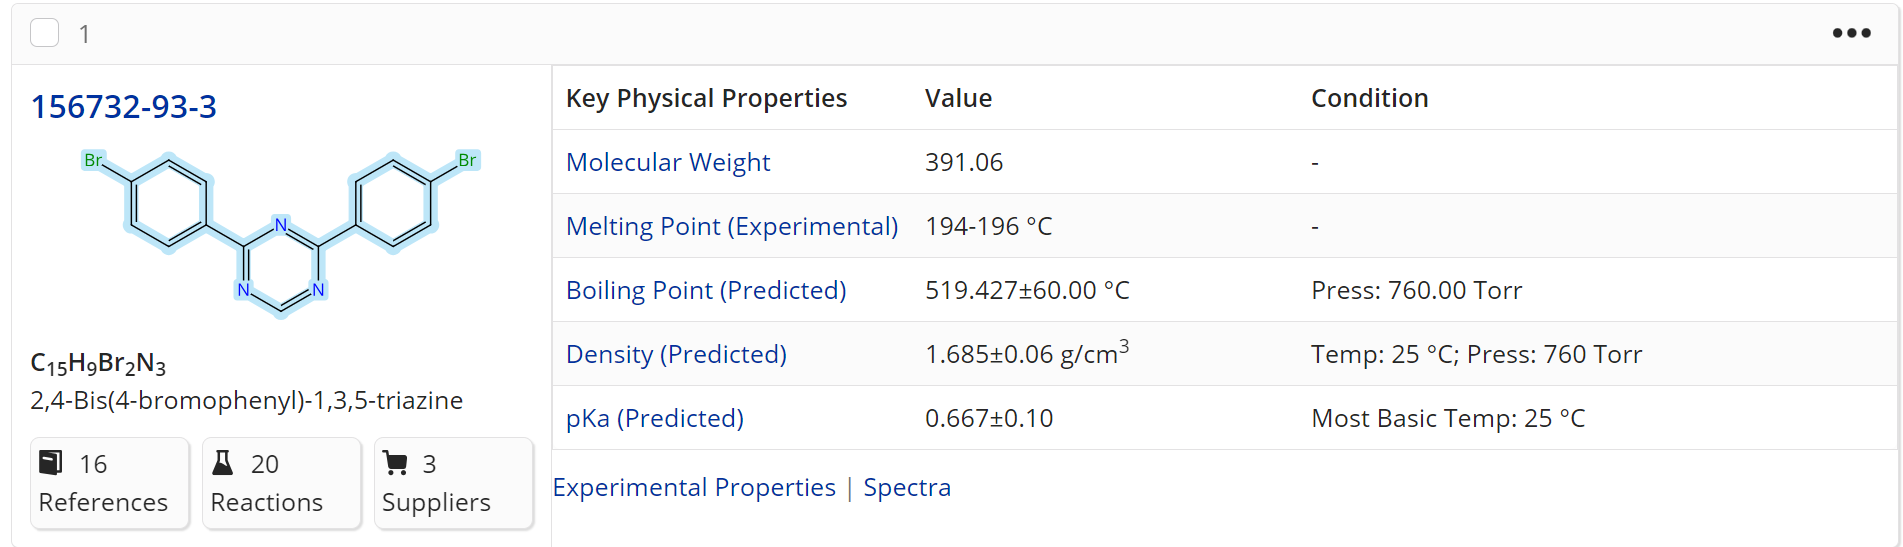Open Boiling Point (Predicted) link
Screen dimensions: 1903x547
click(706, 290)
